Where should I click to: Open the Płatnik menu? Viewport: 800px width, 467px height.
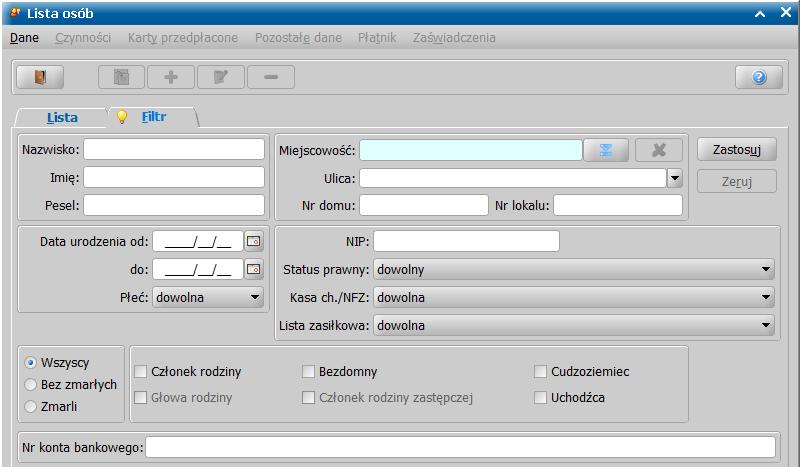click(377, 38)
